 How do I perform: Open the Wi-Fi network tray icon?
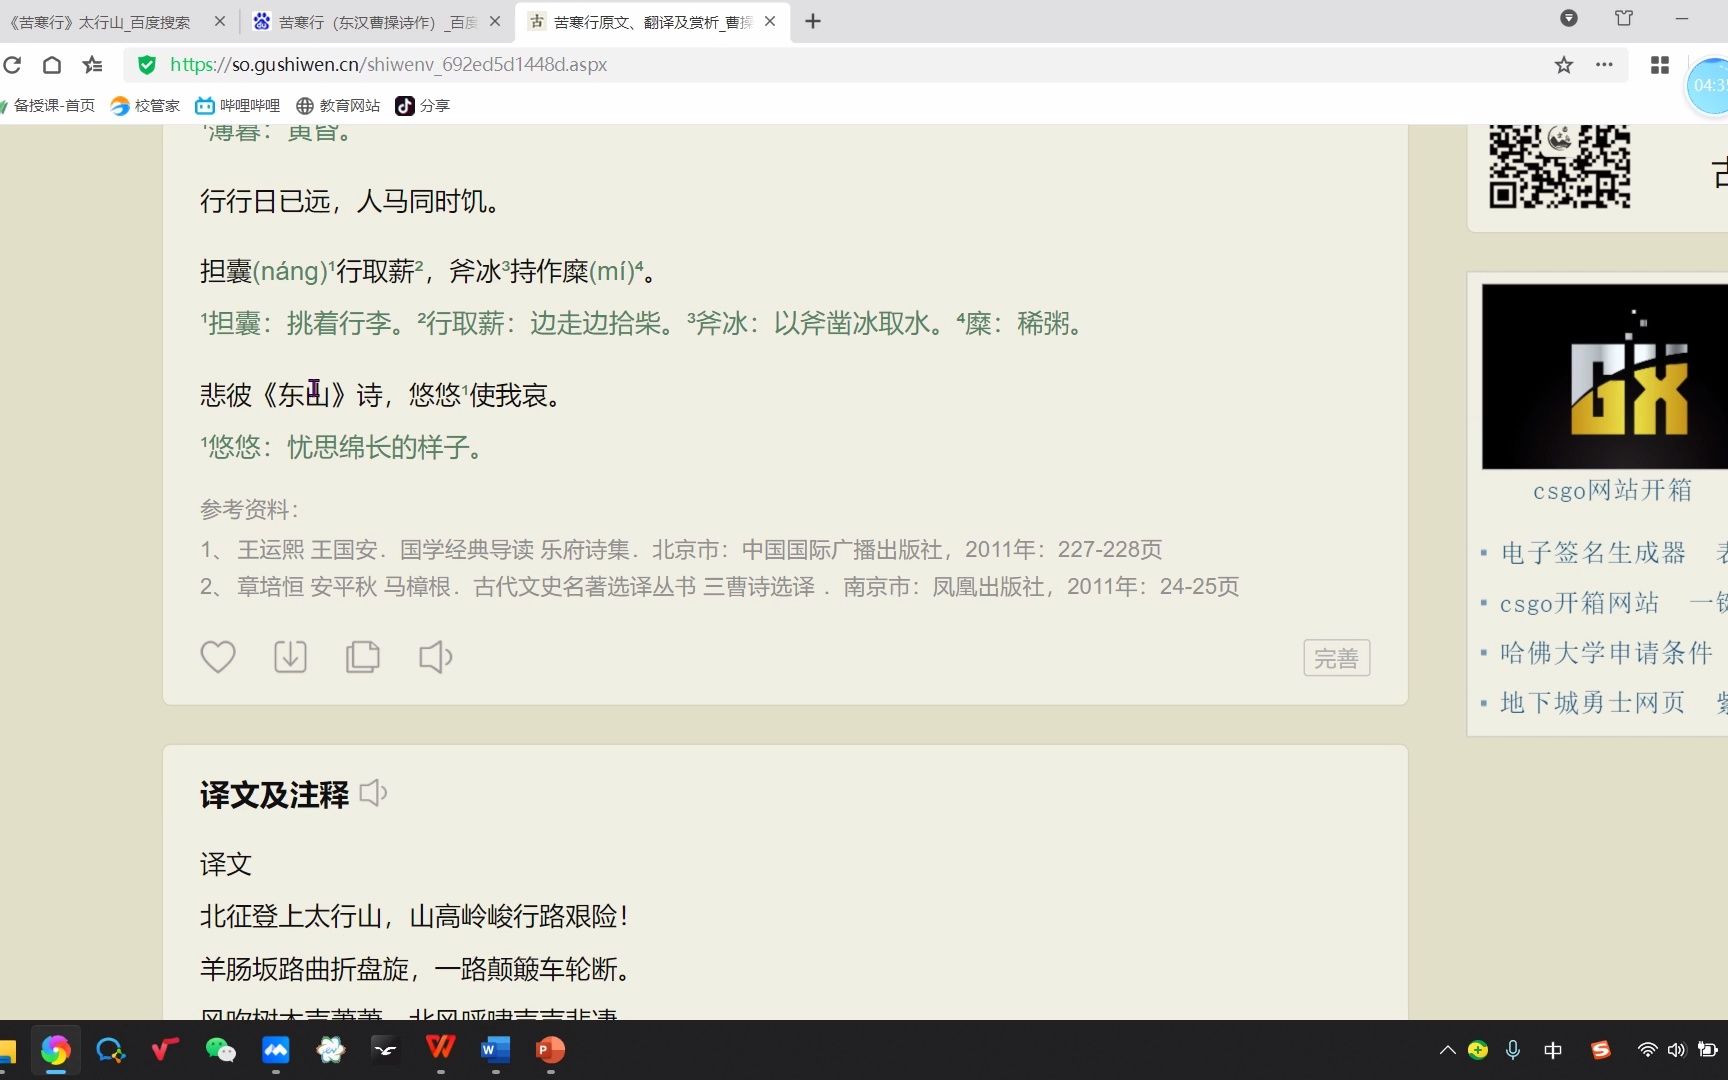tap(1647, 1050)
